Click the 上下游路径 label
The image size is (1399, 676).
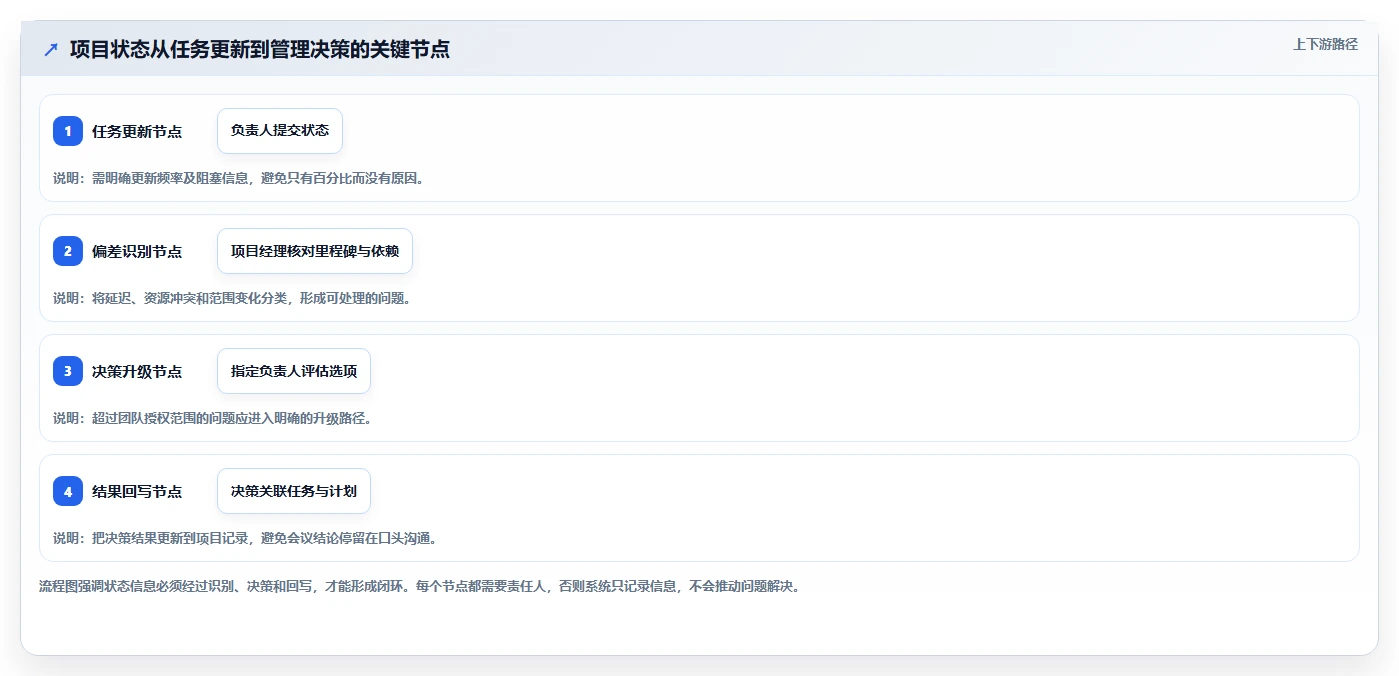tap(1325, 44)
